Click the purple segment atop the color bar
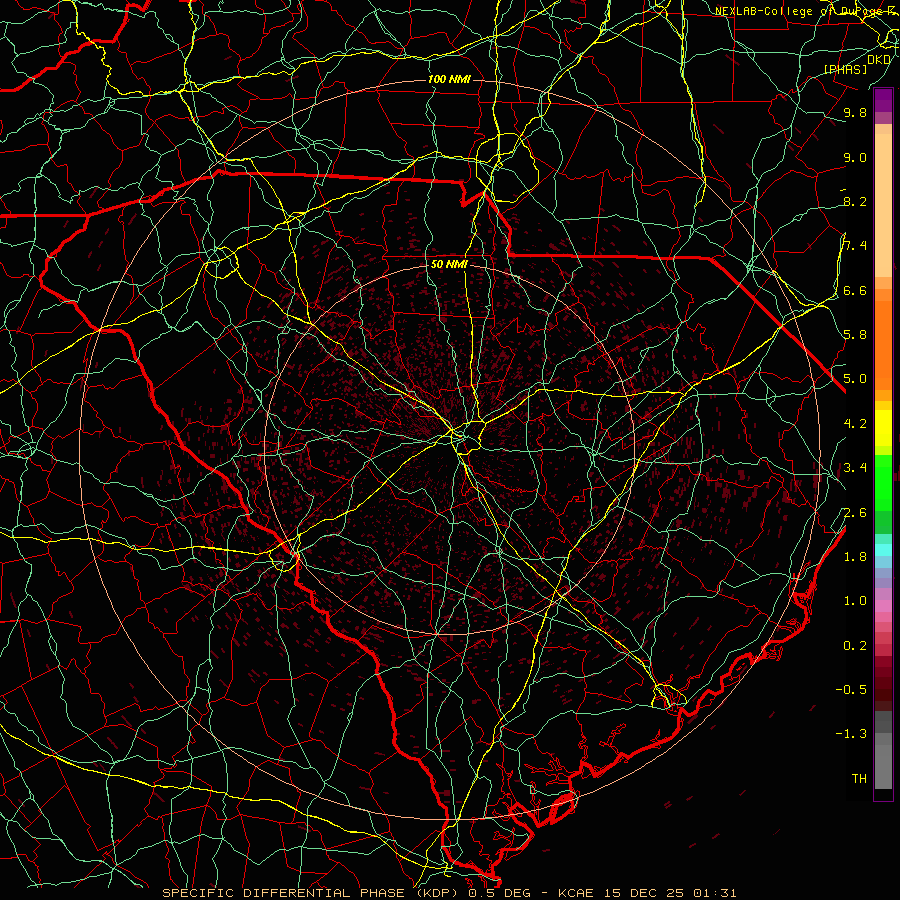The width and height of the screenshot is (900, 900). click(x=883, y=101)
